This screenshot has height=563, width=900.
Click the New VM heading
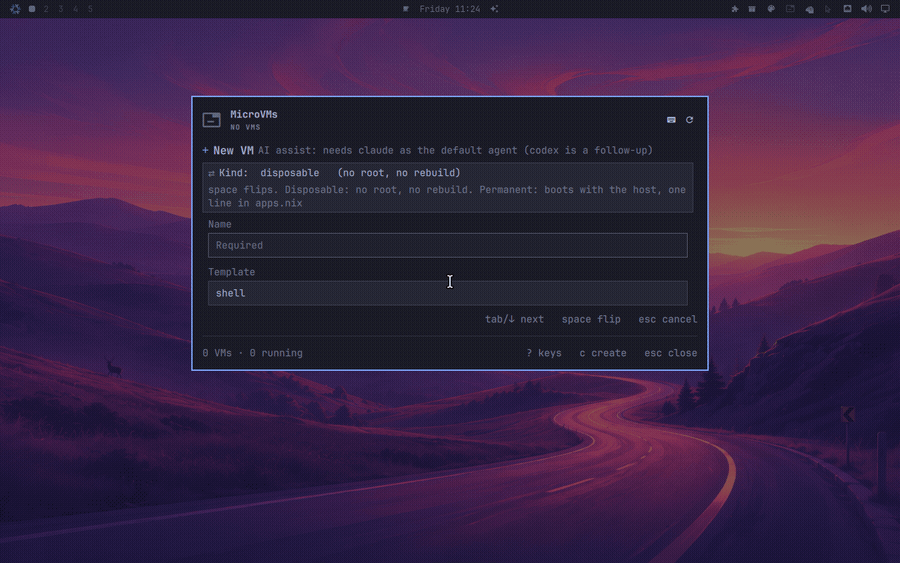pos(233,150)
